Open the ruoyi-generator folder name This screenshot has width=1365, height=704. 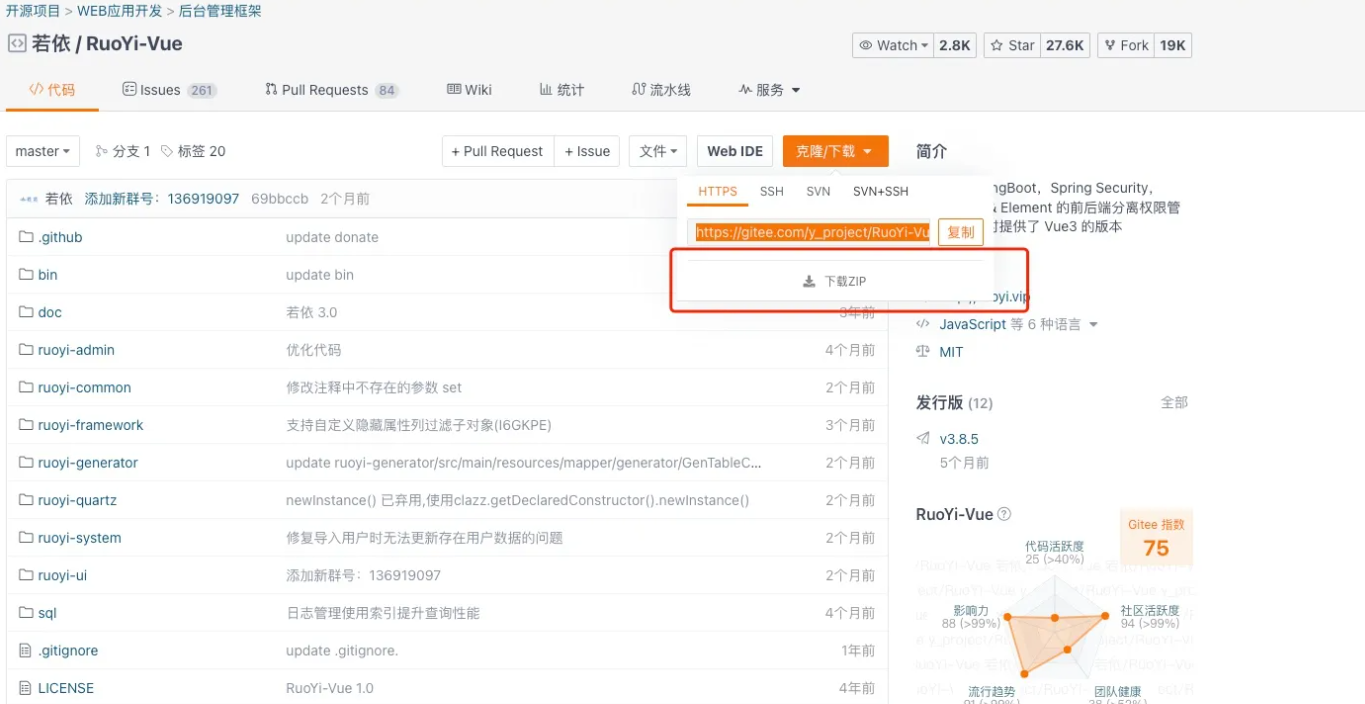(x=88, y=463)
